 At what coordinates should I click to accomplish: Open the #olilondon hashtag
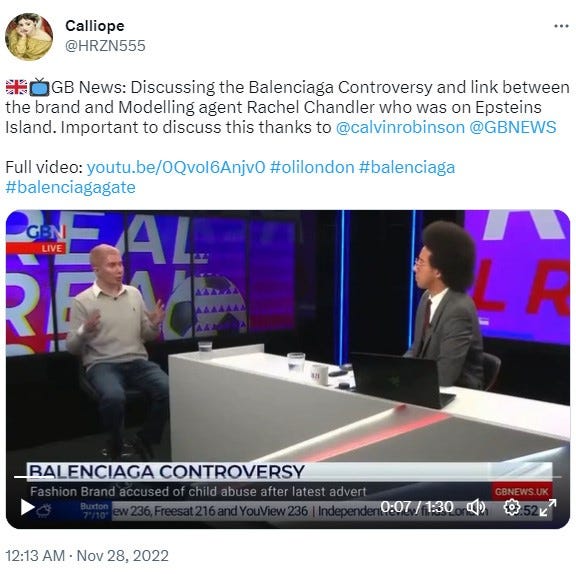pyautogui.click(x=312, y=167)
